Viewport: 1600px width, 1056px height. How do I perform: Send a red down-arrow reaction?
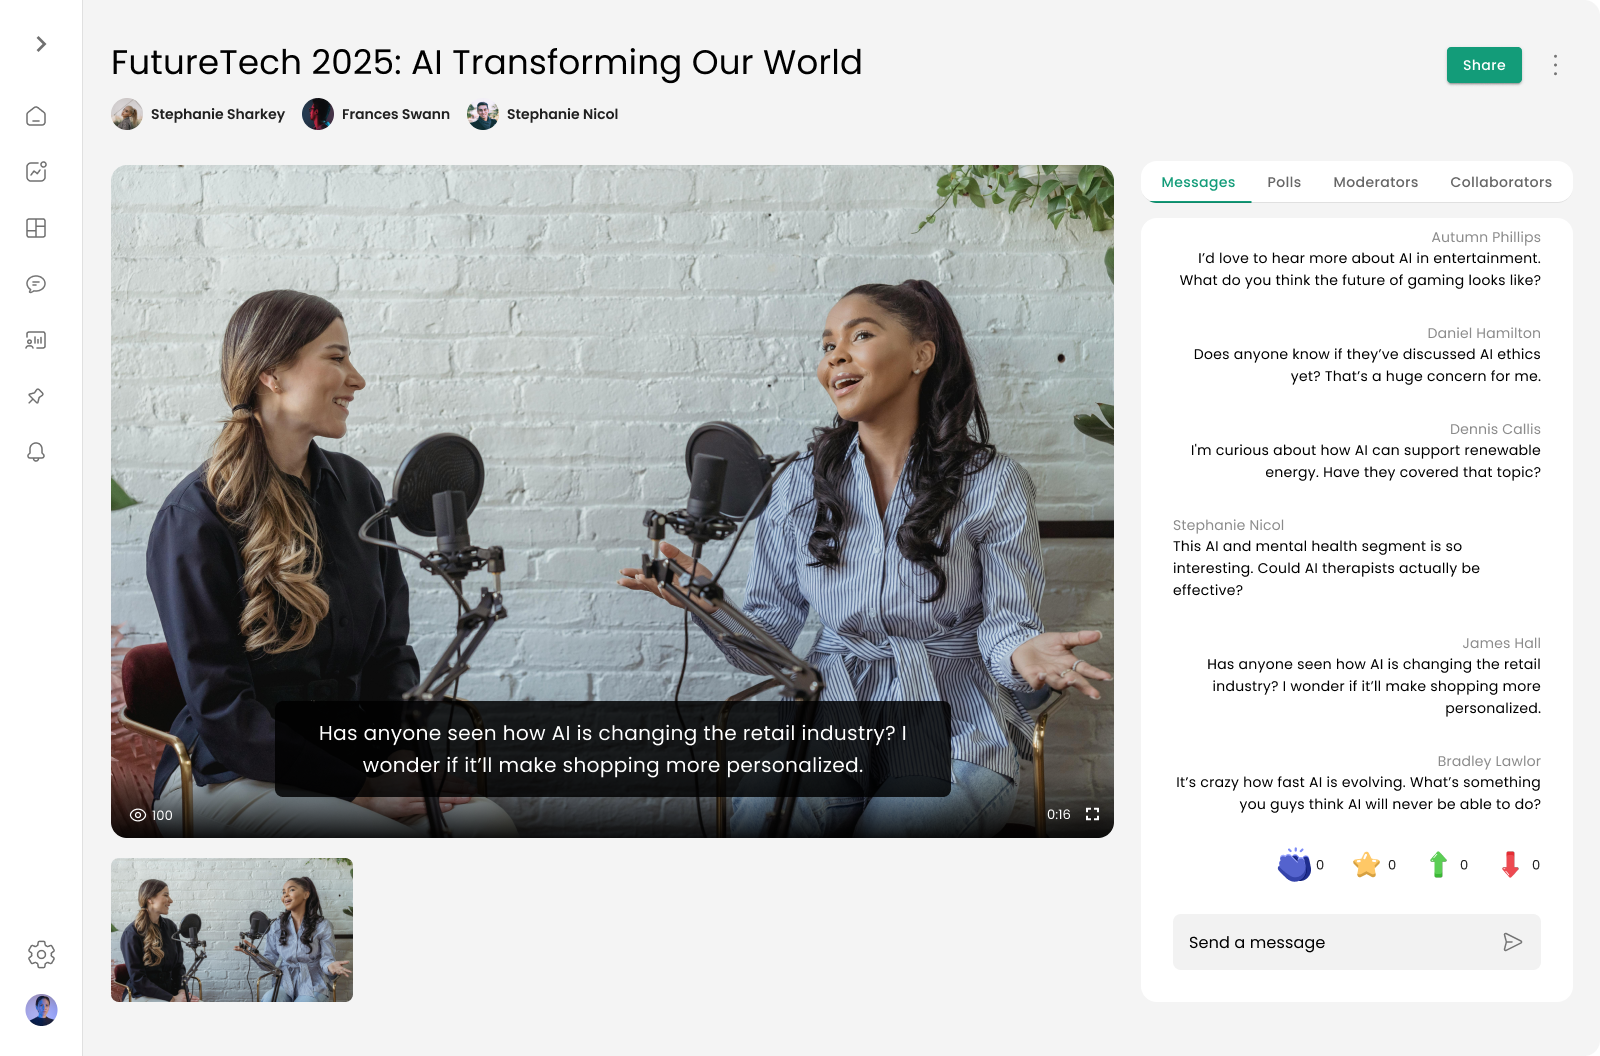(1510, 865)
